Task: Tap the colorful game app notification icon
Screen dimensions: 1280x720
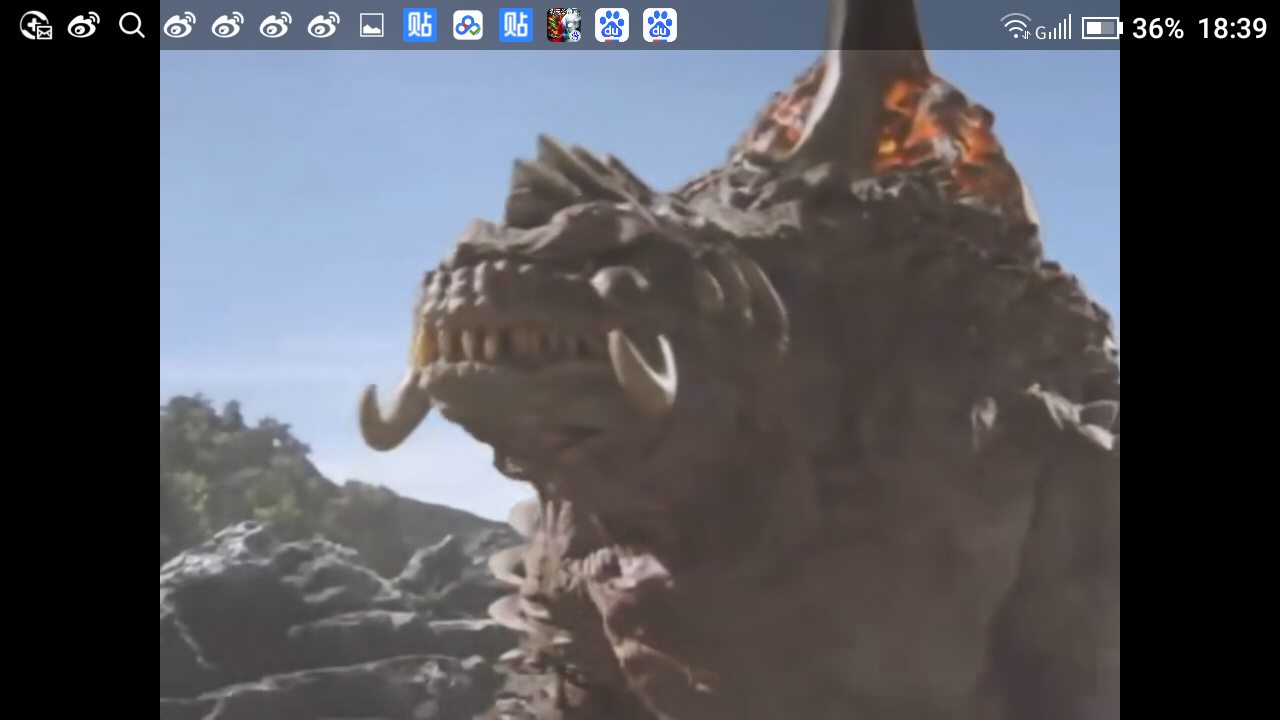Action: tap(564, 25)
